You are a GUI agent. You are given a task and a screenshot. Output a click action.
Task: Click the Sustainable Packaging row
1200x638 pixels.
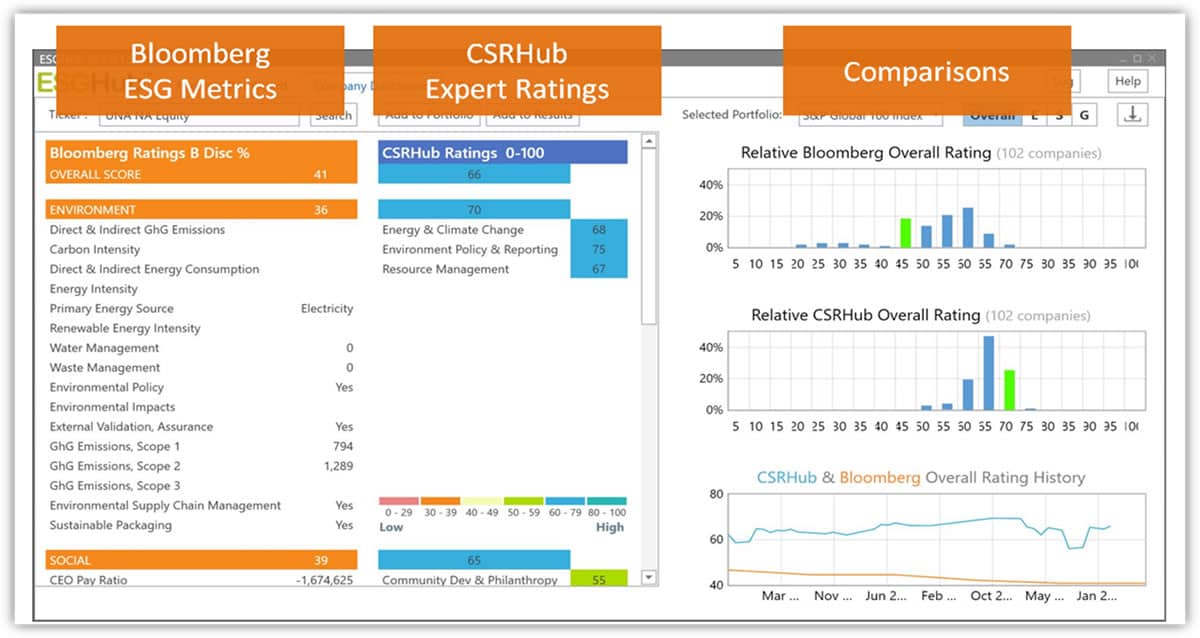click(x=201, y=525)
